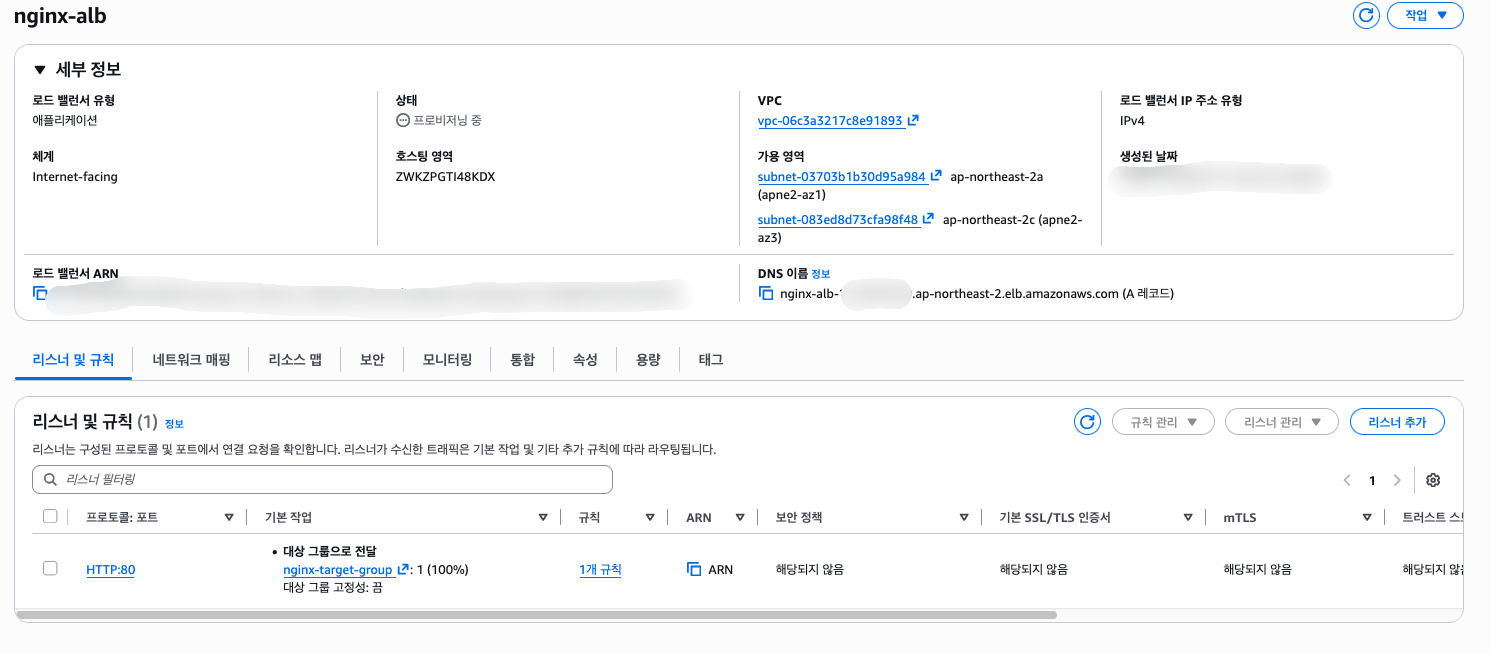Open external link icon beside VPC ID
The width and height of the screenshot is (1491, 654).
[913, 121]
